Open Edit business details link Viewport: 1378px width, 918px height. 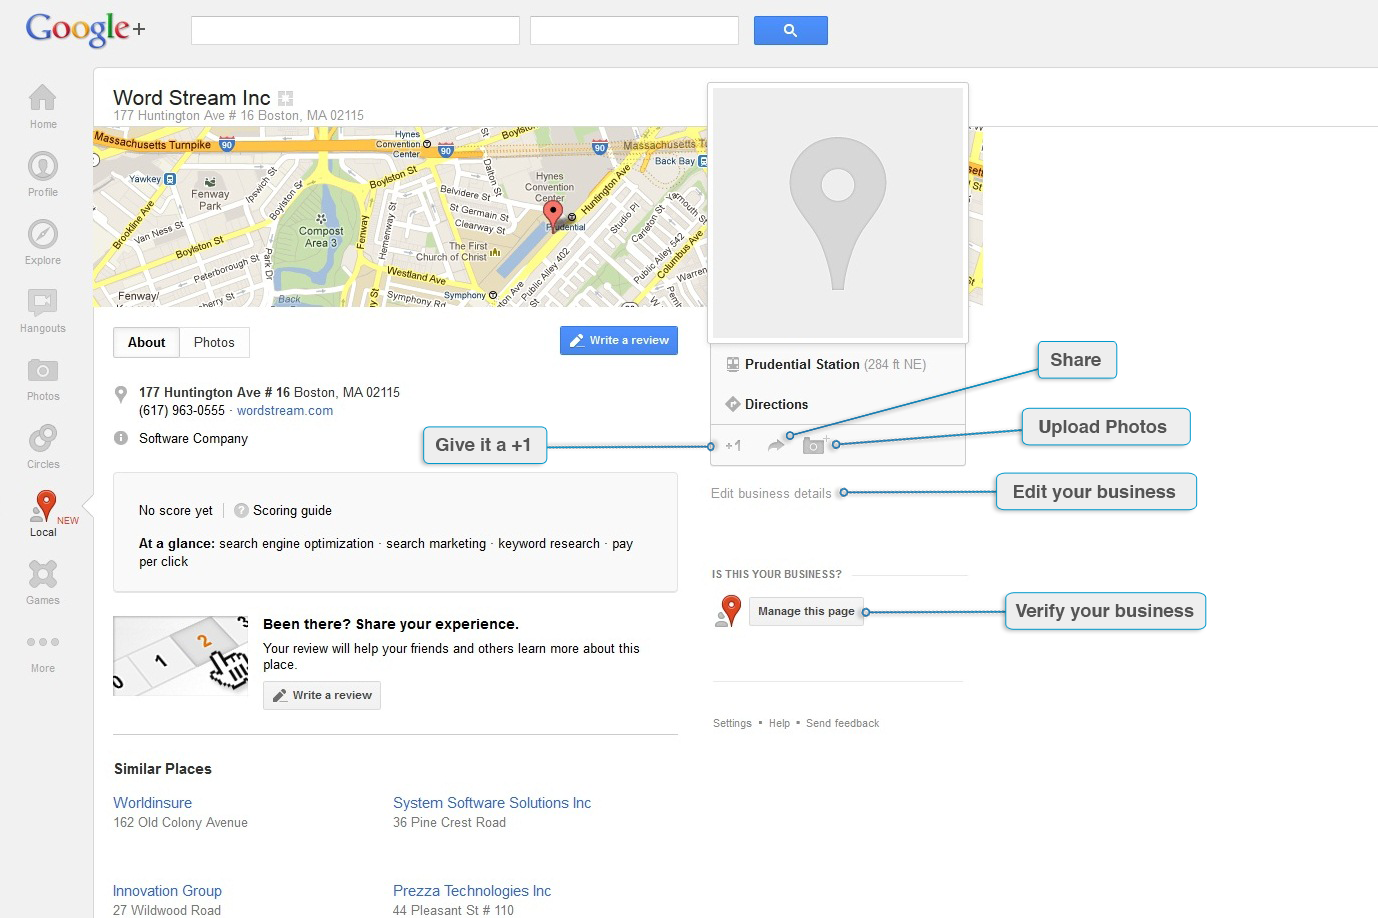771,493
